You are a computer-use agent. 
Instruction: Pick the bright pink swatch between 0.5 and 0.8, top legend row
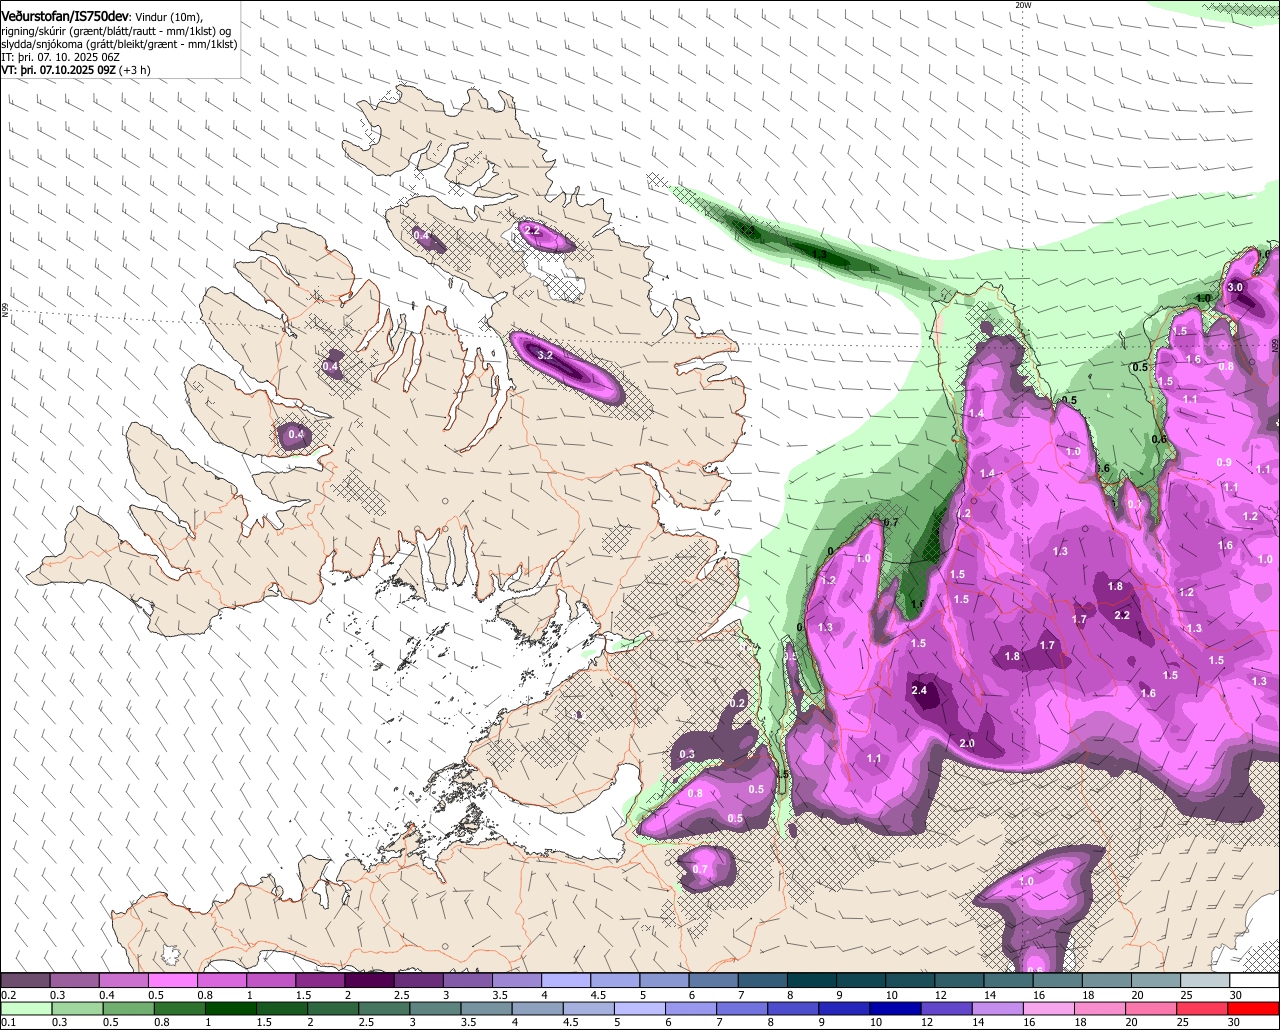coord(172,980)
